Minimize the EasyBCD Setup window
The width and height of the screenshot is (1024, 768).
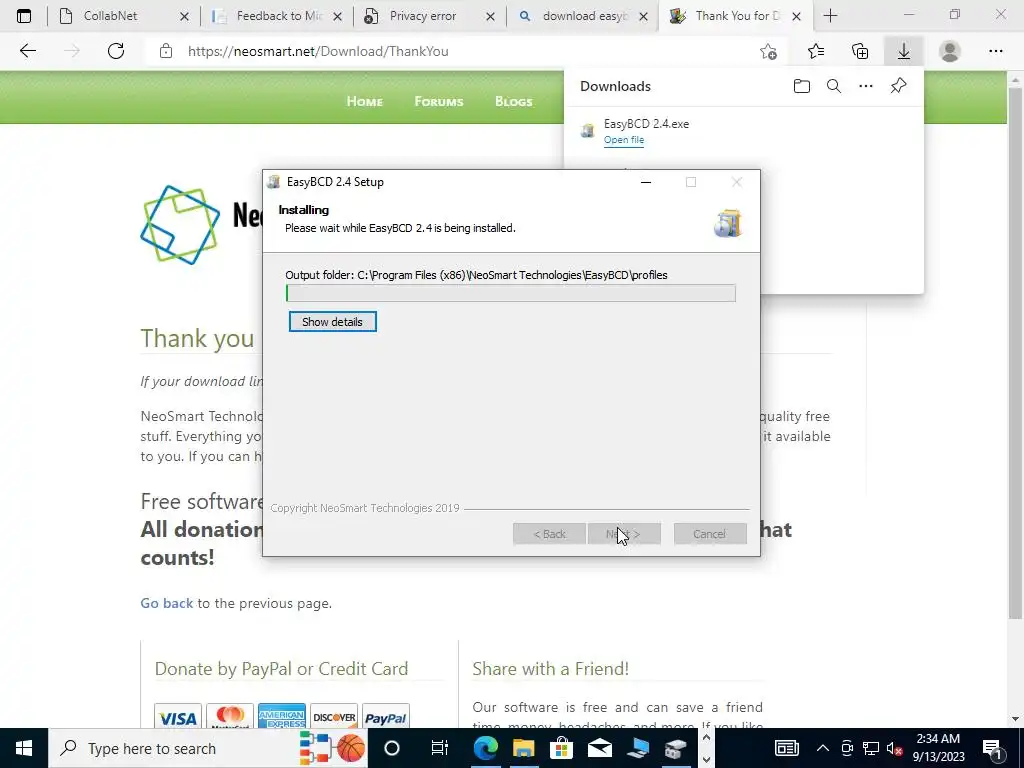[646, 182]
